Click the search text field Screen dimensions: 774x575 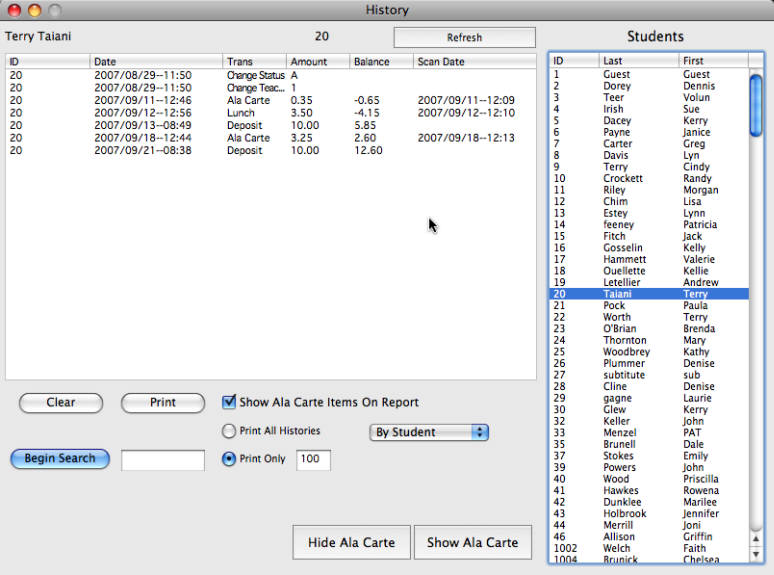(163, 460)
